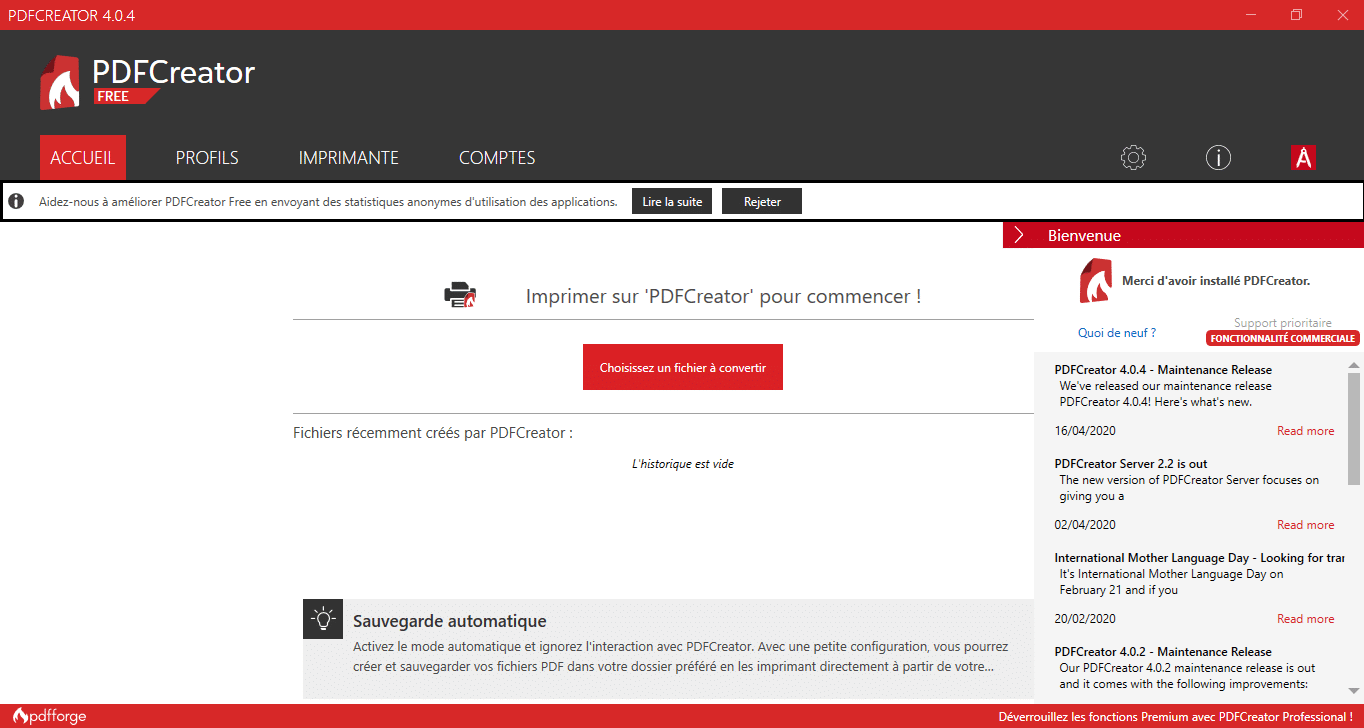The image size is (1364, 728).
Task: Open the IMPRIMANTE tab
Action: 349,157
